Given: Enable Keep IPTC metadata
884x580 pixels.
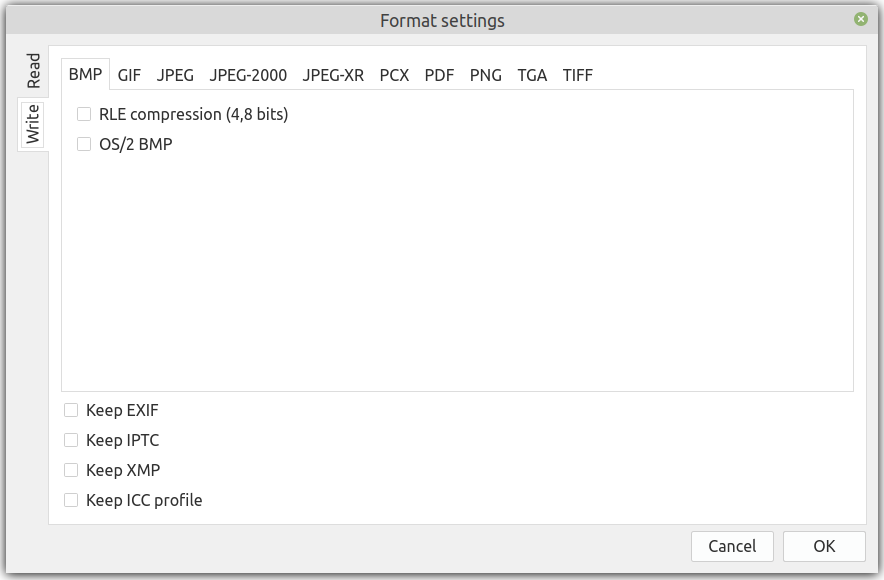Looking at the screenshot, I should (x=71, y=440).
